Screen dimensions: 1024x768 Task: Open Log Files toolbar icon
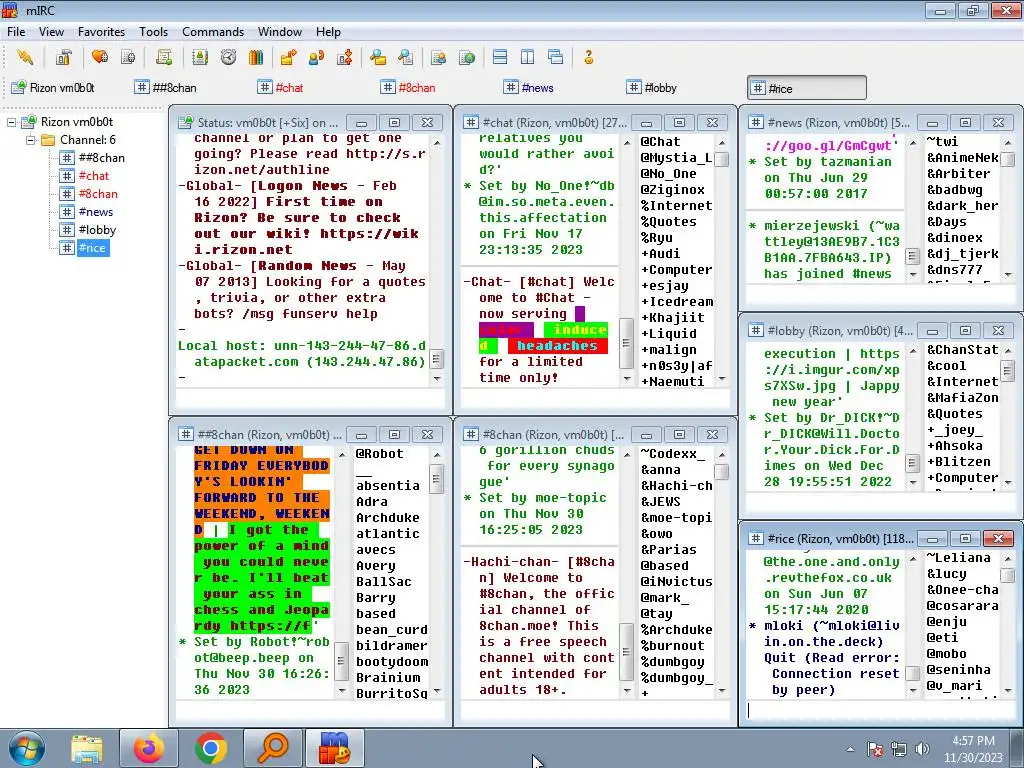tap(406, 57)
